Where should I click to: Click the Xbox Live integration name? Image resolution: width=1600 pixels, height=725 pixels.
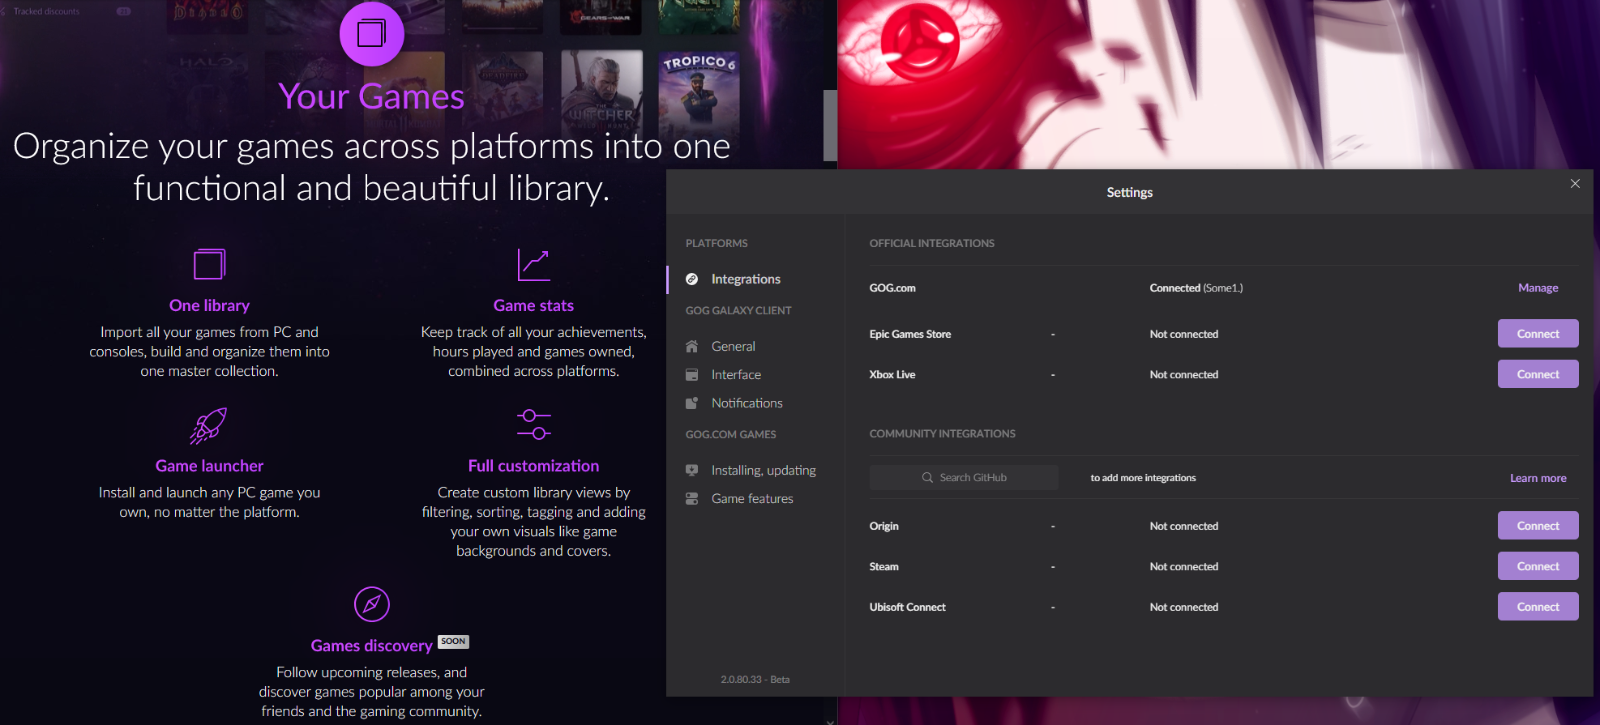click(892, 375)
